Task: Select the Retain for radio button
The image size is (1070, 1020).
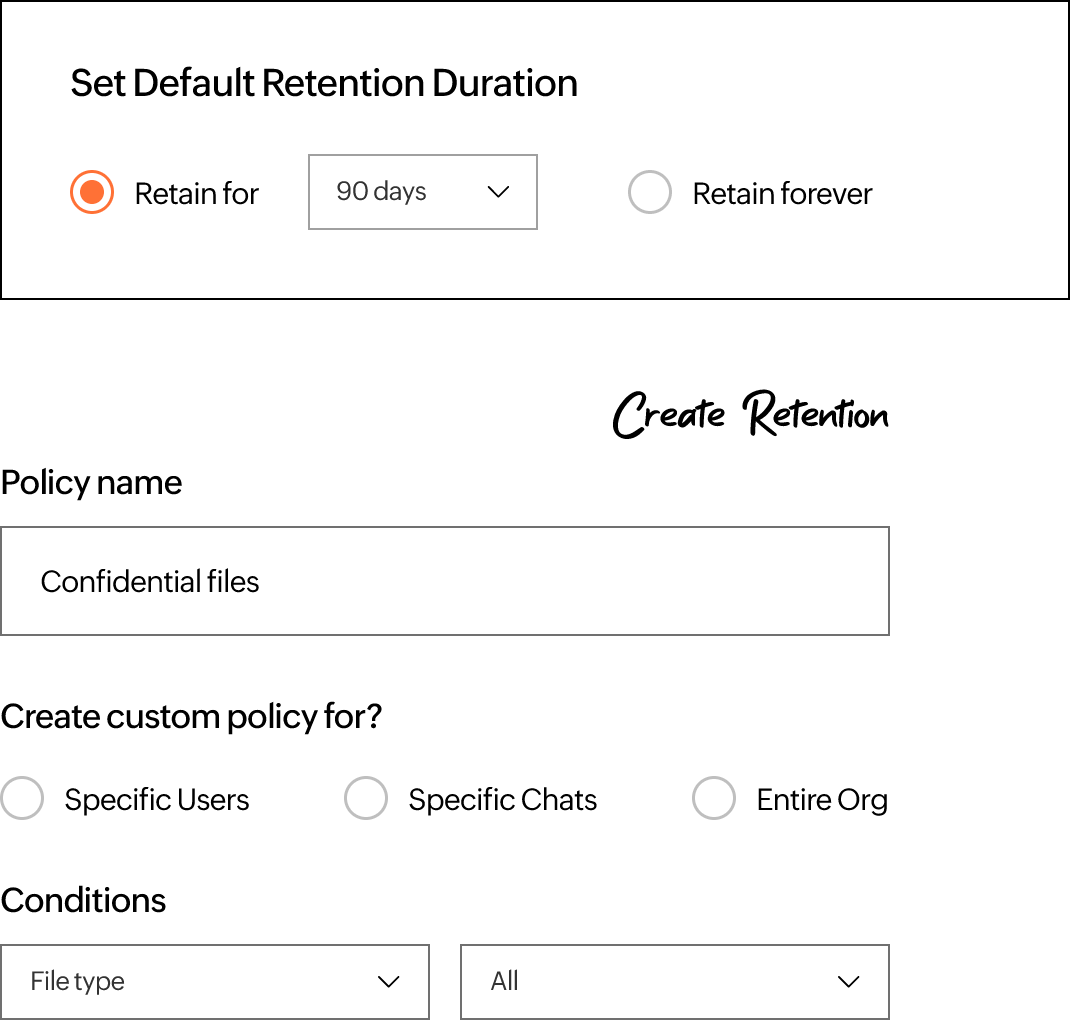Action: 92,192
